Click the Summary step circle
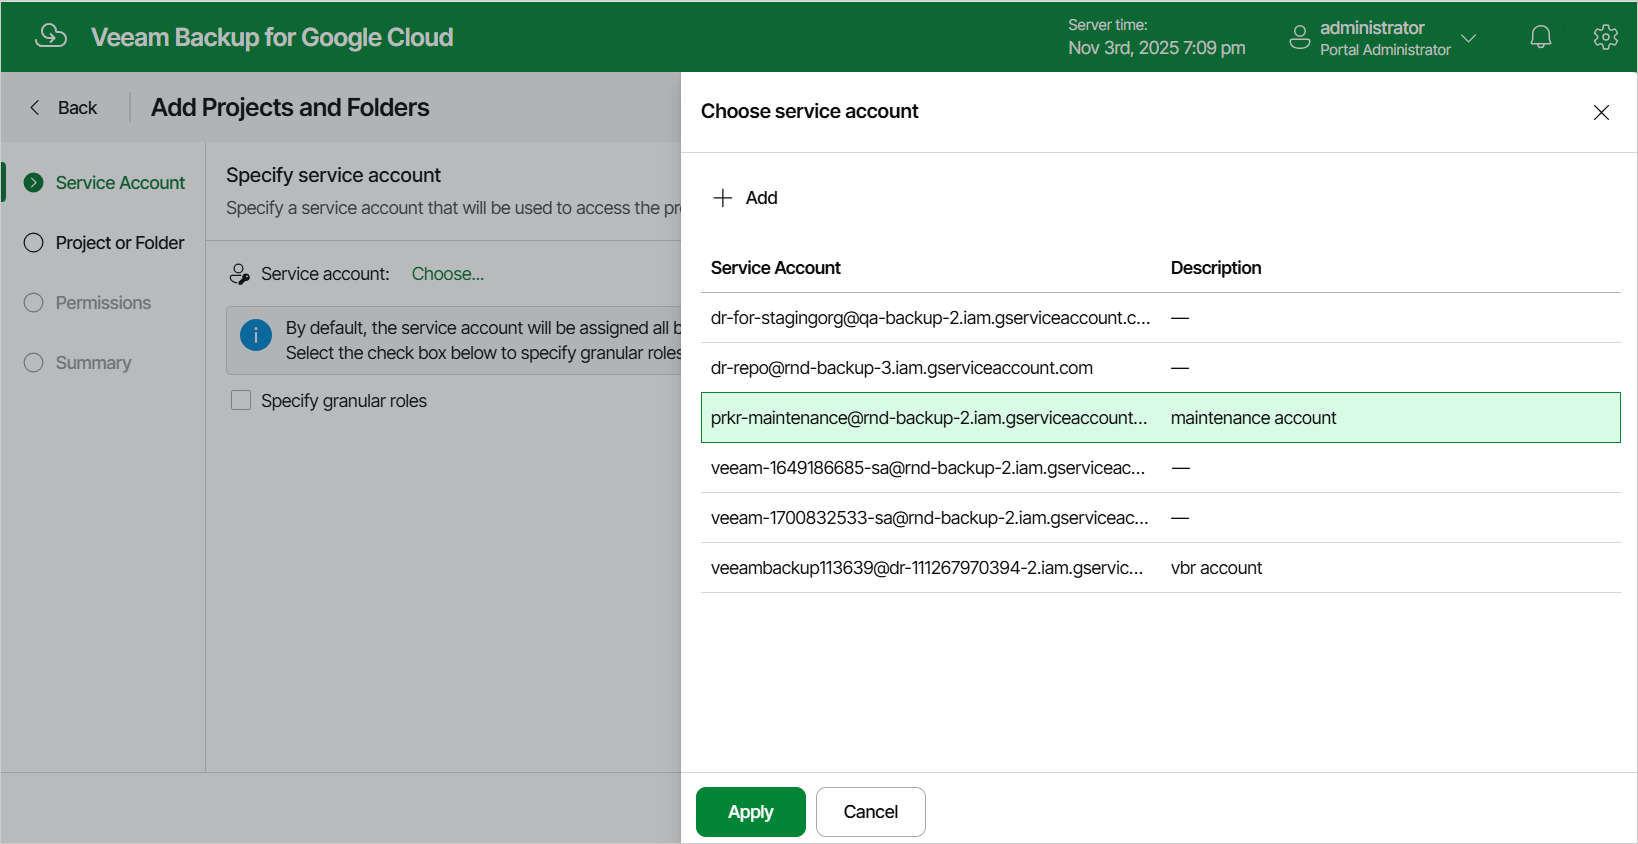The image size is (1638, 844). [x=34, y=363]
